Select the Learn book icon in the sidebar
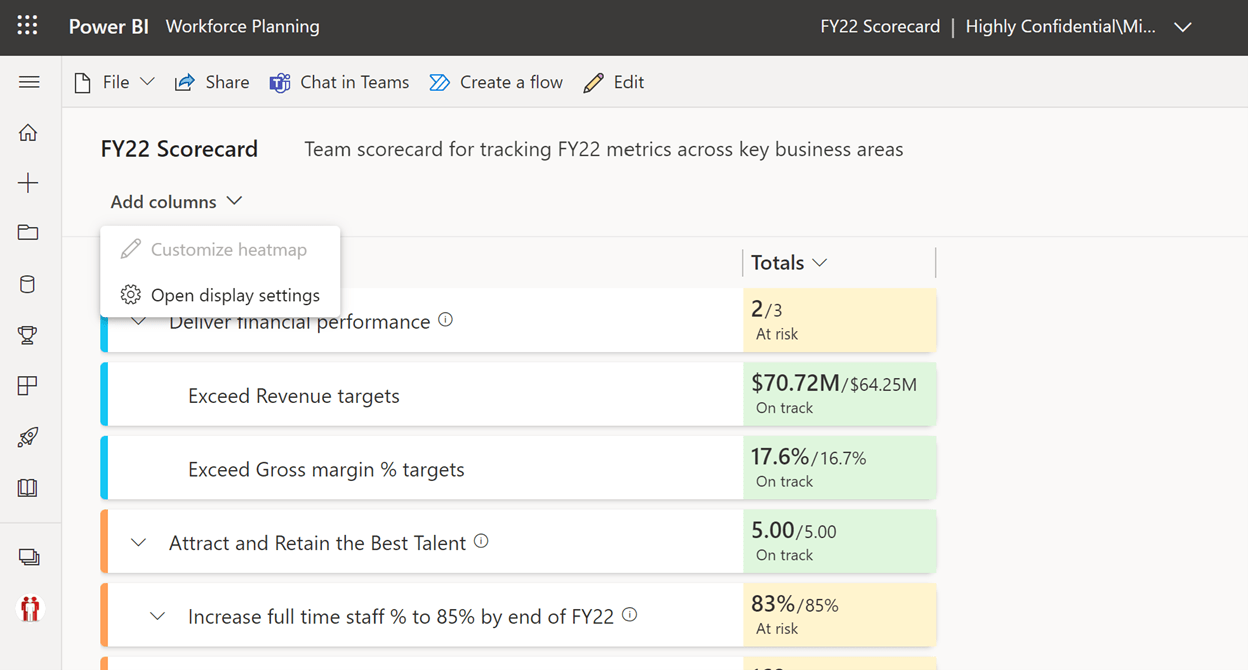The width and height of the screenshot is (1248, 670). click(28, 488)
